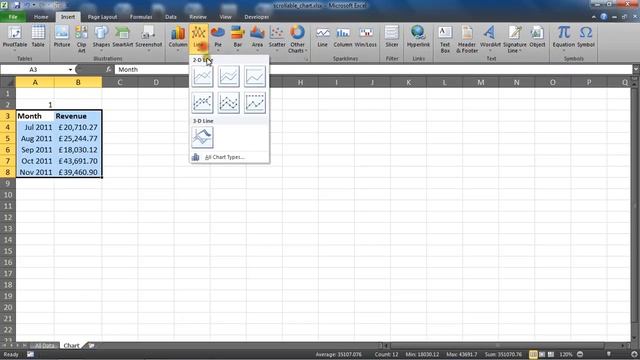Viewport: 640px width, 360px height.
Task: Insert a Line sparkline
Action: tap(322, 37)
